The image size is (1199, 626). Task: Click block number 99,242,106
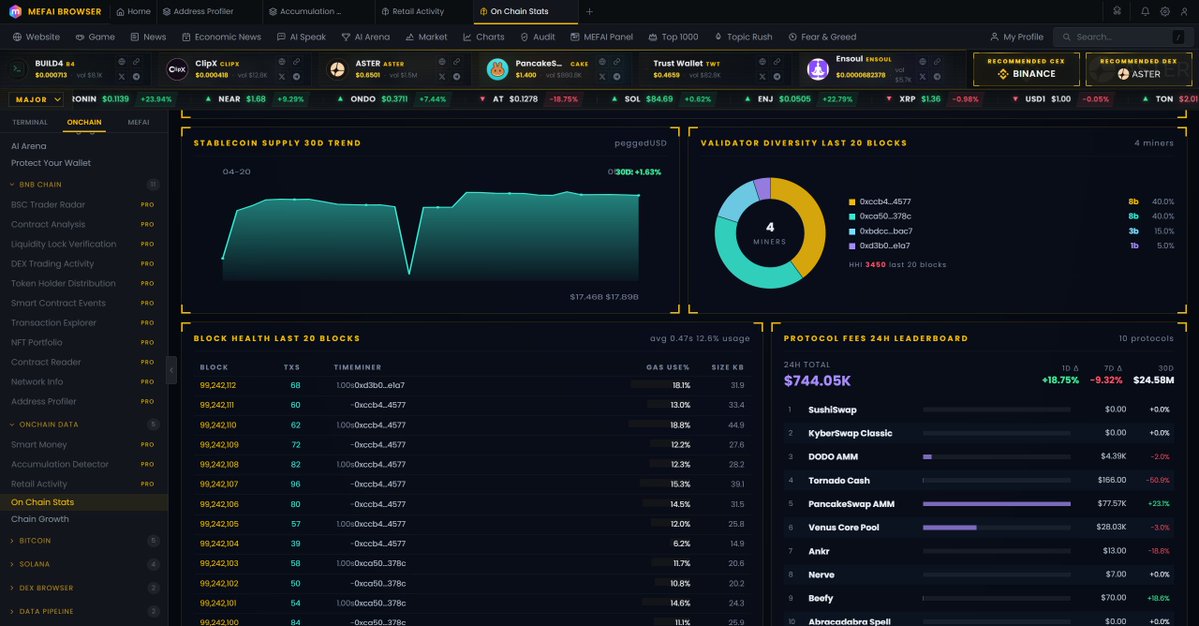(219, 504)
